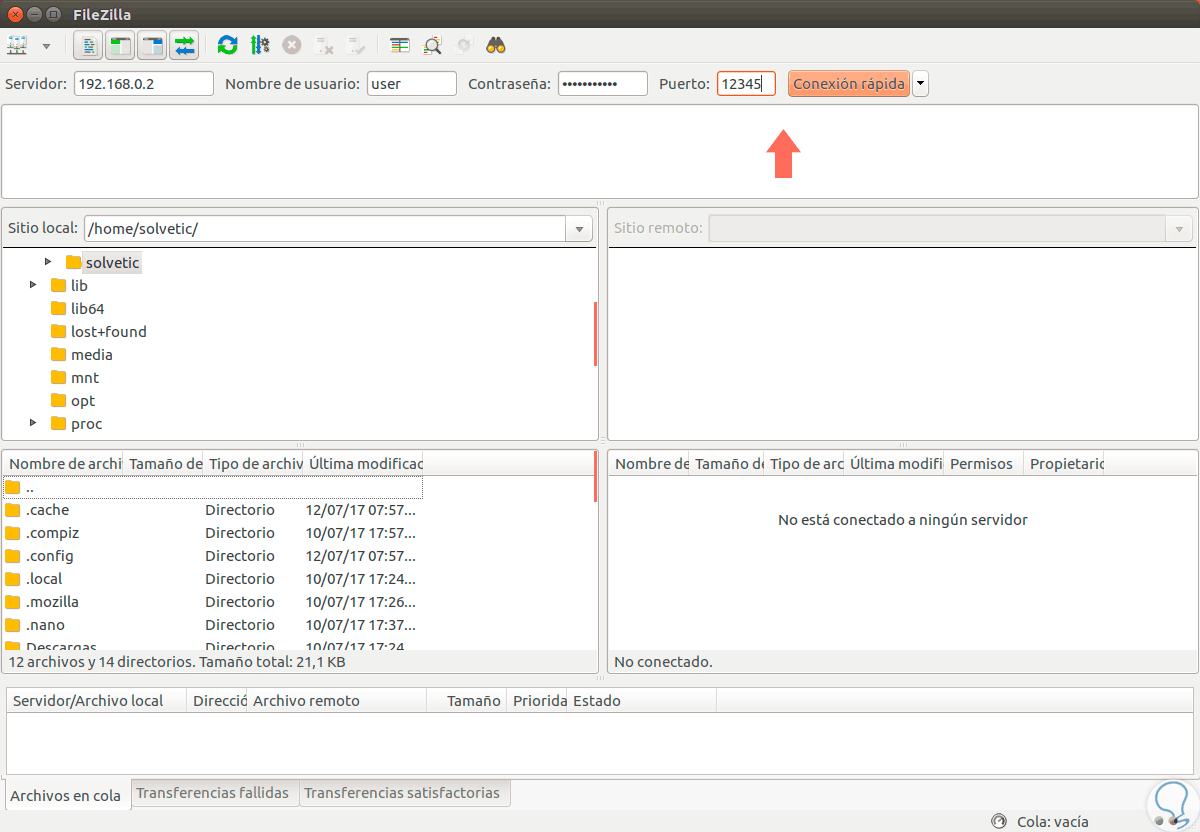
Task: Select the .compiz directory row
Action: click(212, 533)
